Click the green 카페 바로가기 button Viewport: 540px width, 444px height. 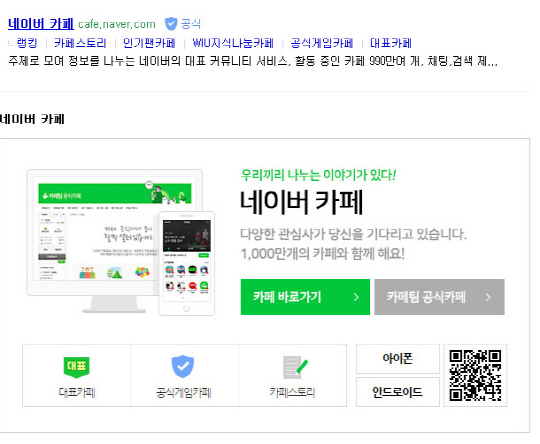[x=305, y=297]
